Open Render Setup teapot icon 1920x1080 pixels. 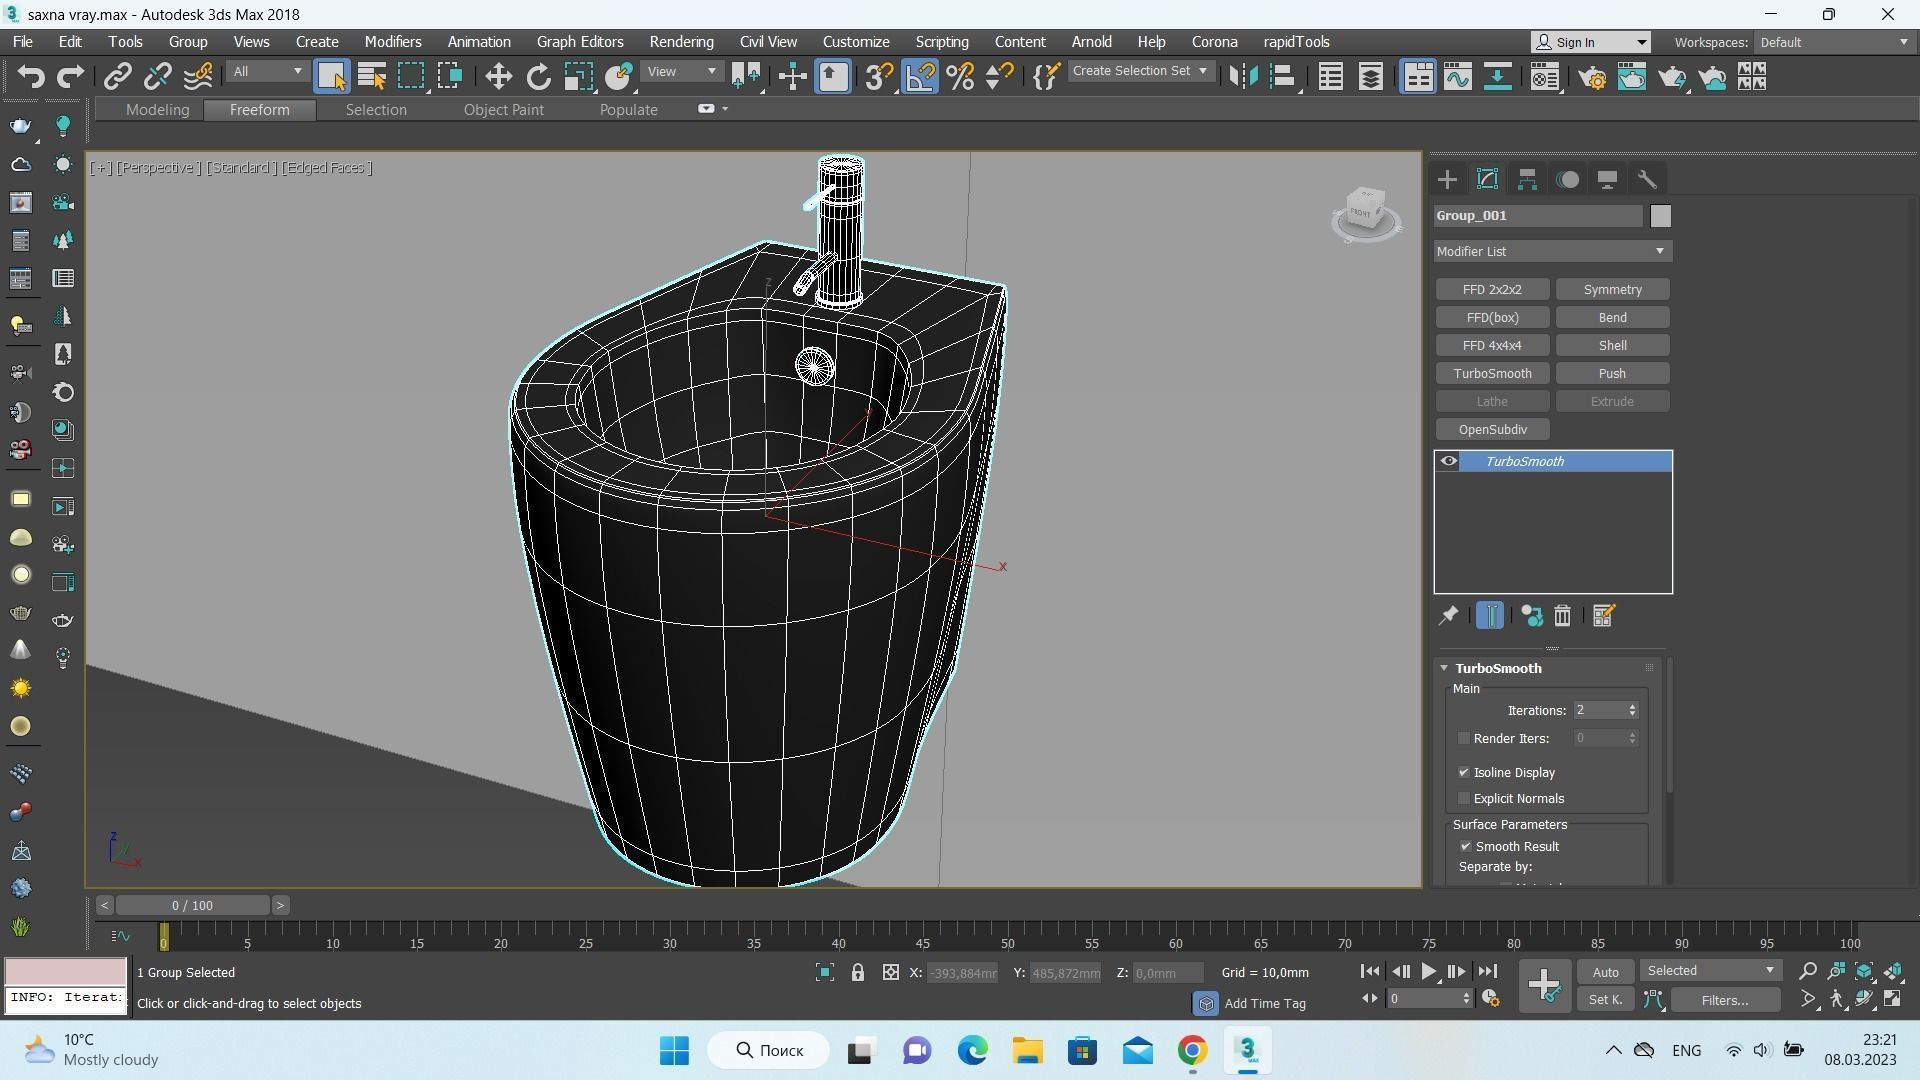click(x=1592, y=77)
